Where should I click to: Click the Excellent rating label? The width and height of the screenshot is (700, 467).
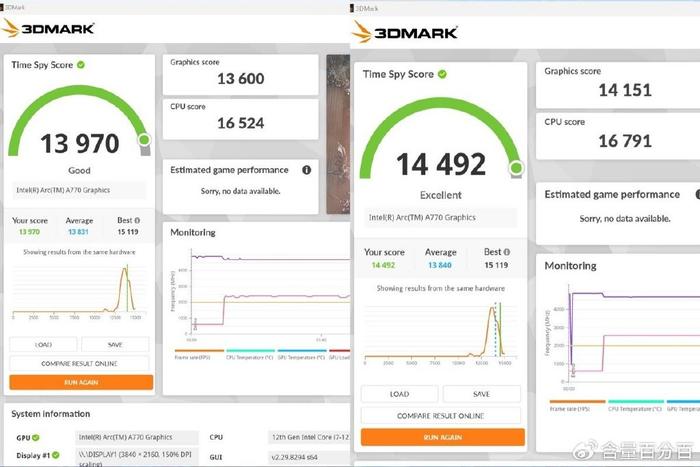tap(441, 195)
